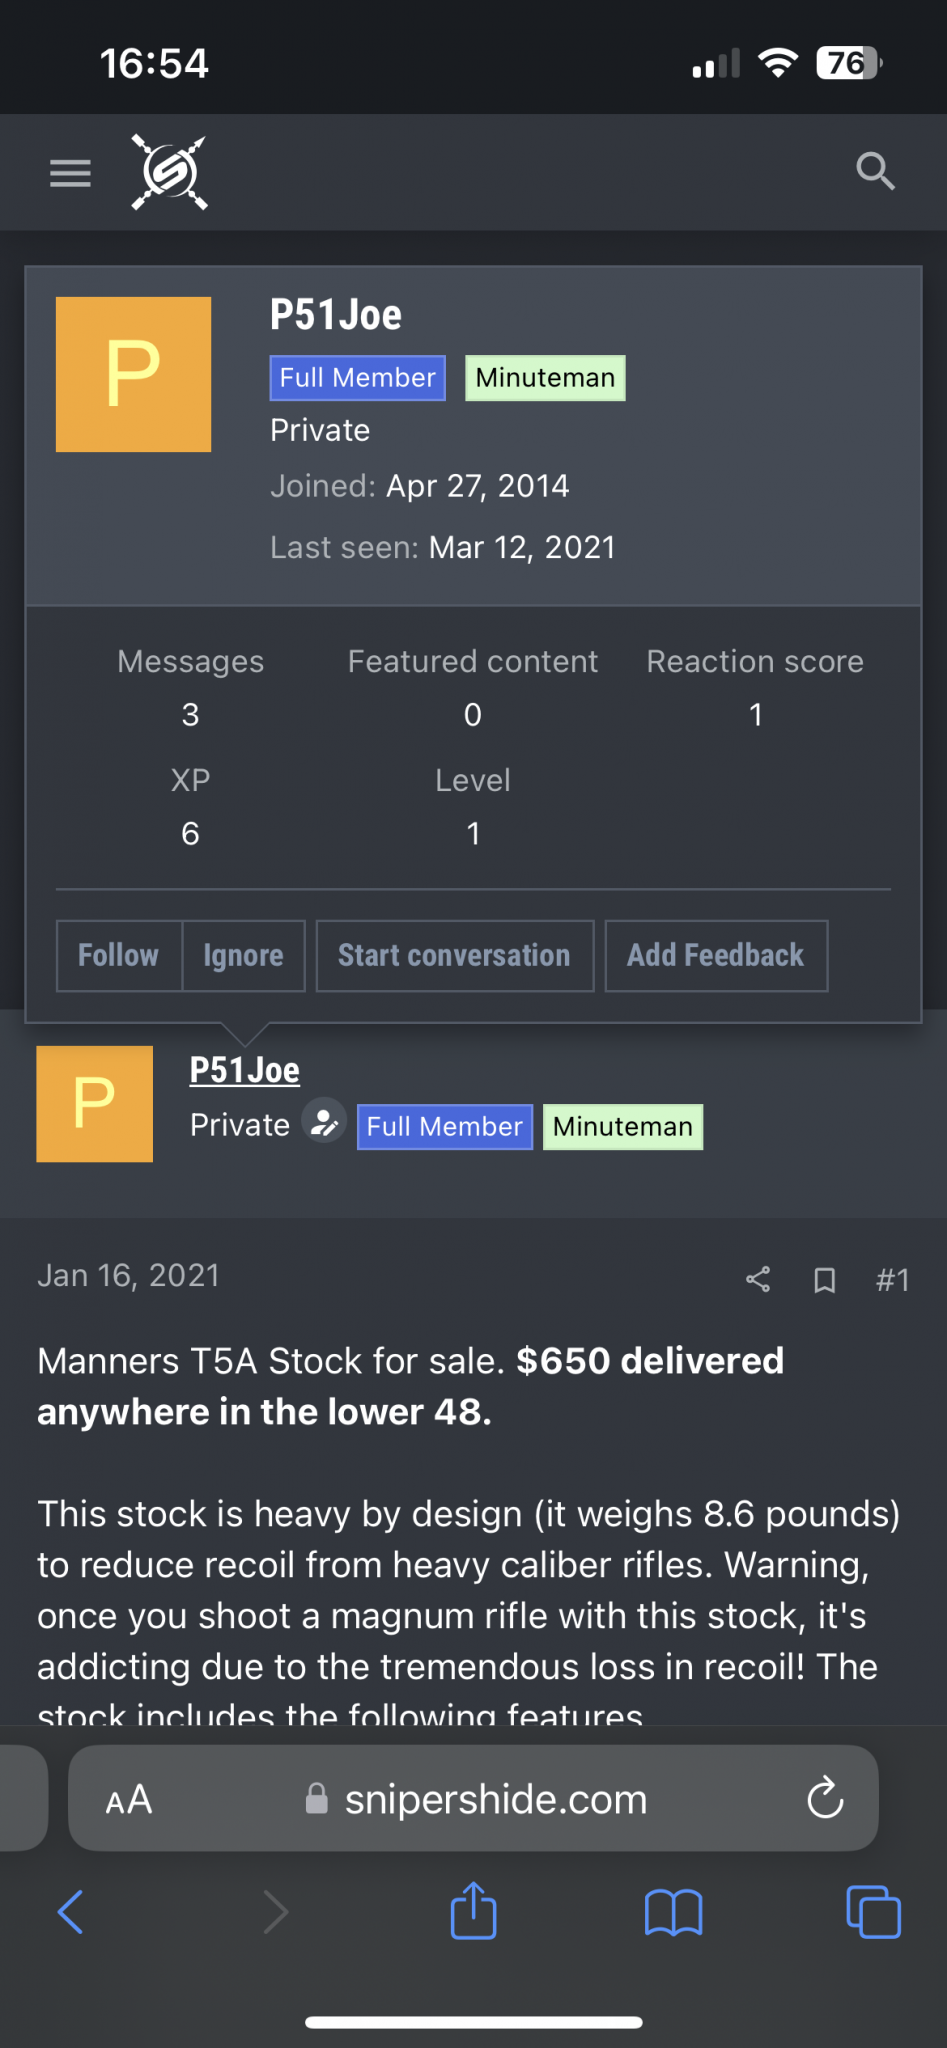Follow user P51Joe

119,956
